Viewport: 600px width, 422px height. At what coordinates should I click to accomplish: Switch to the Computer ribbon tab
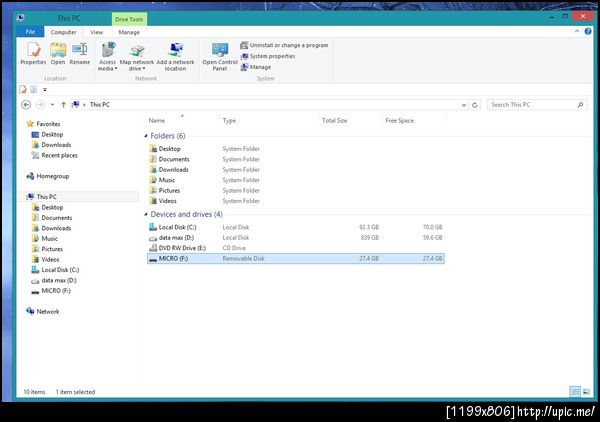coord(63,32)
